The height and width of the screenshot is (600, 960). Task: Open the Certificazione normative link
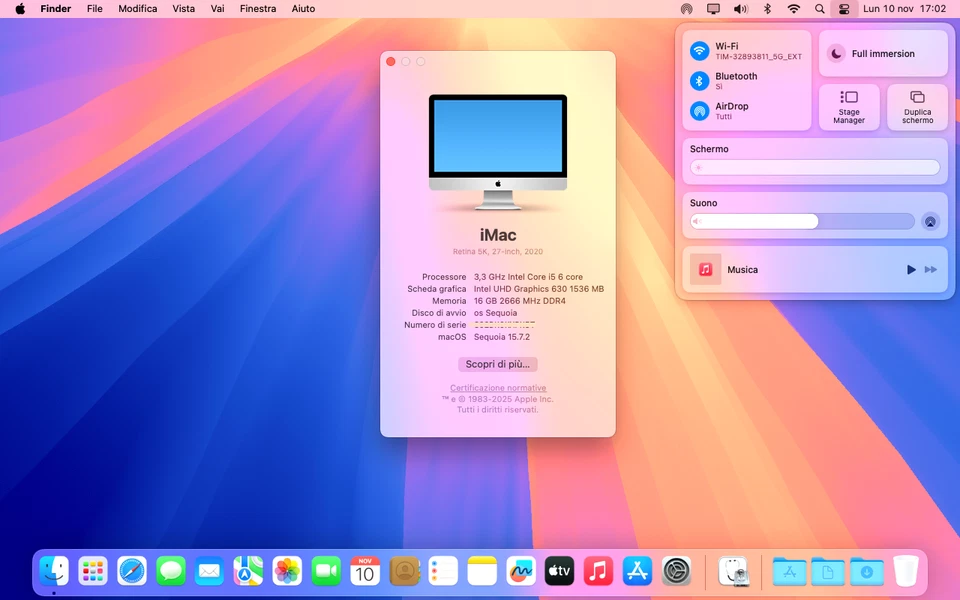coord(497,388)
